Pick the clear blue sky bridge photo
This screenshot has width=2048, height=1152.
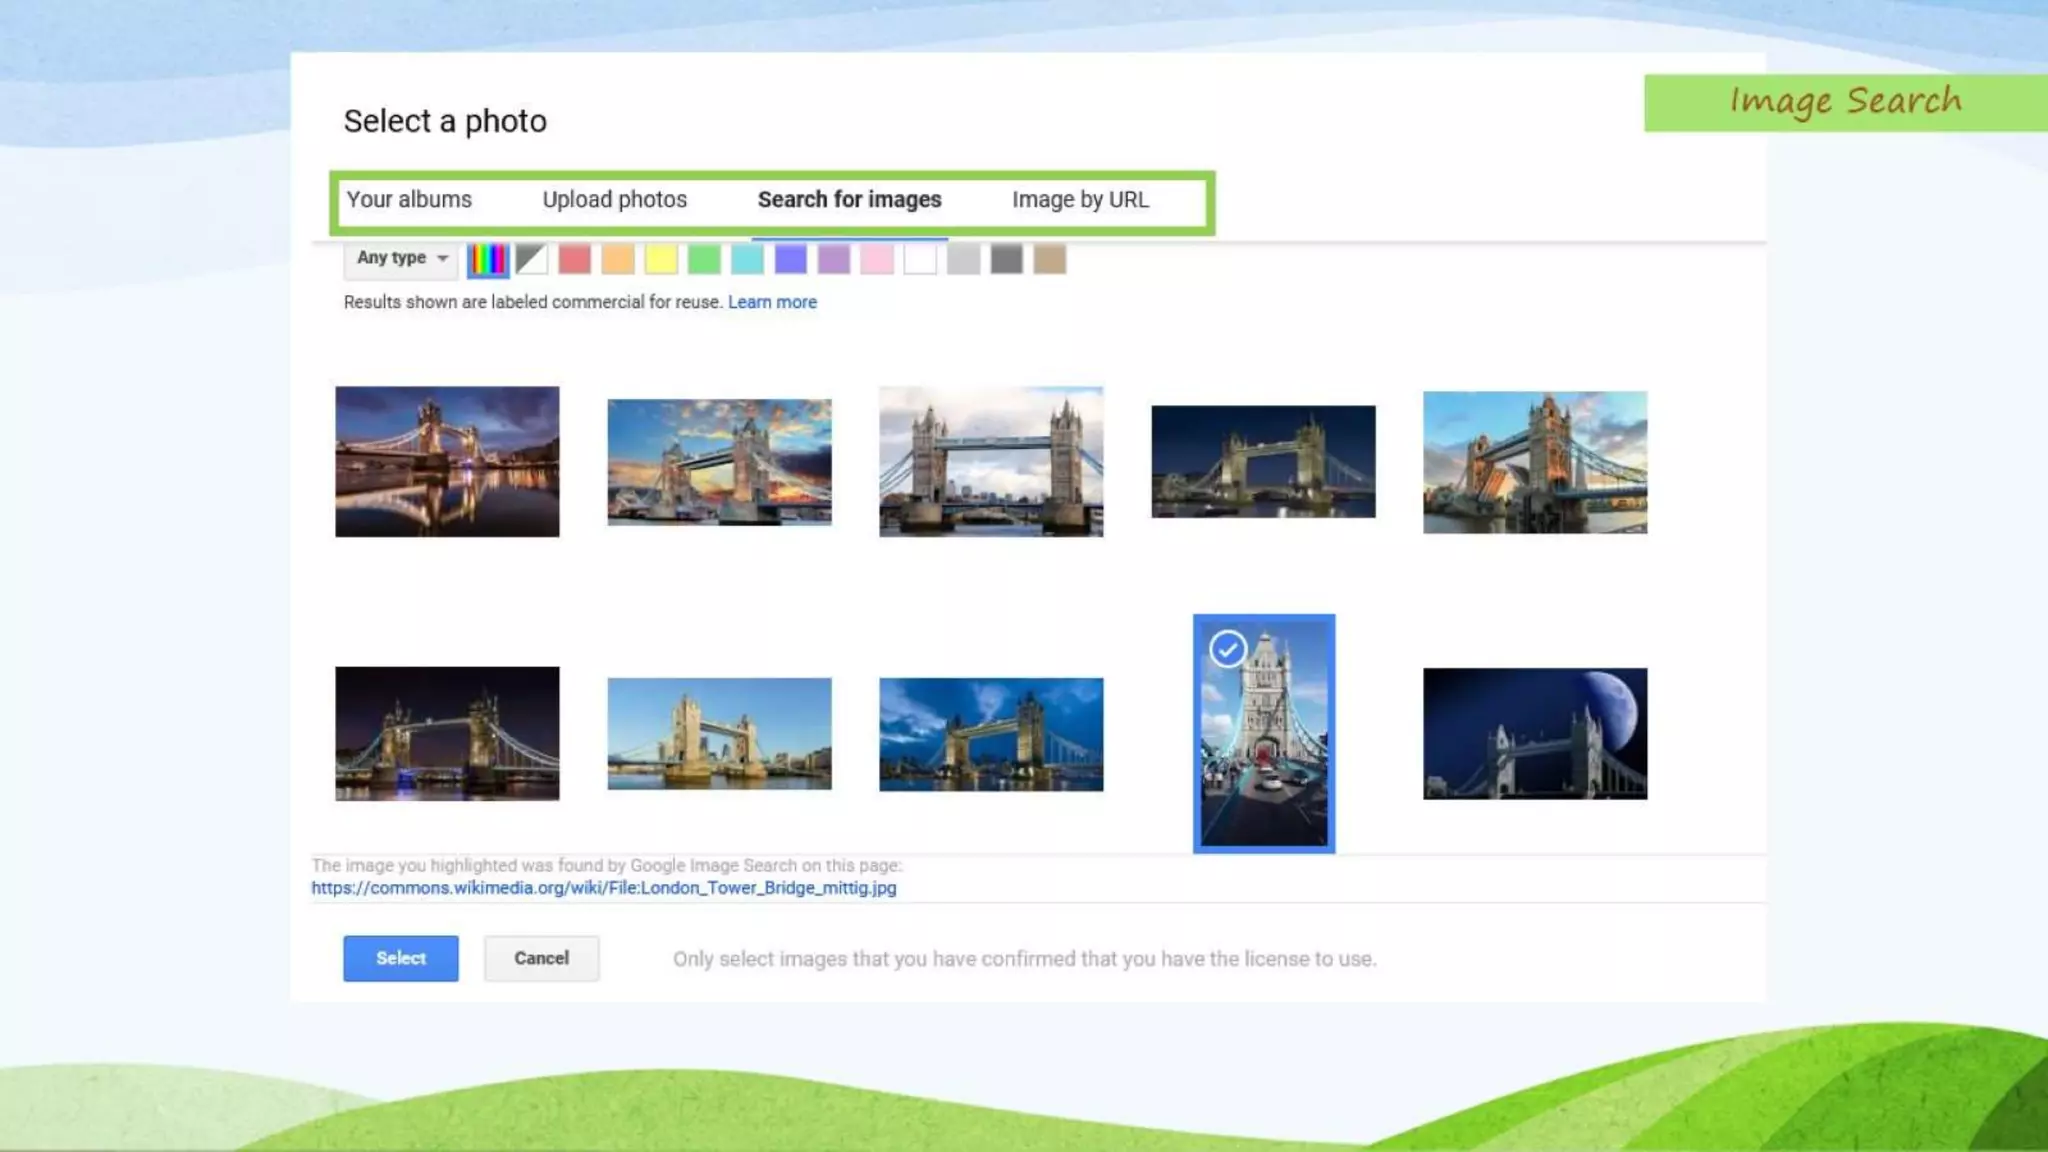(x=719, y=734)
